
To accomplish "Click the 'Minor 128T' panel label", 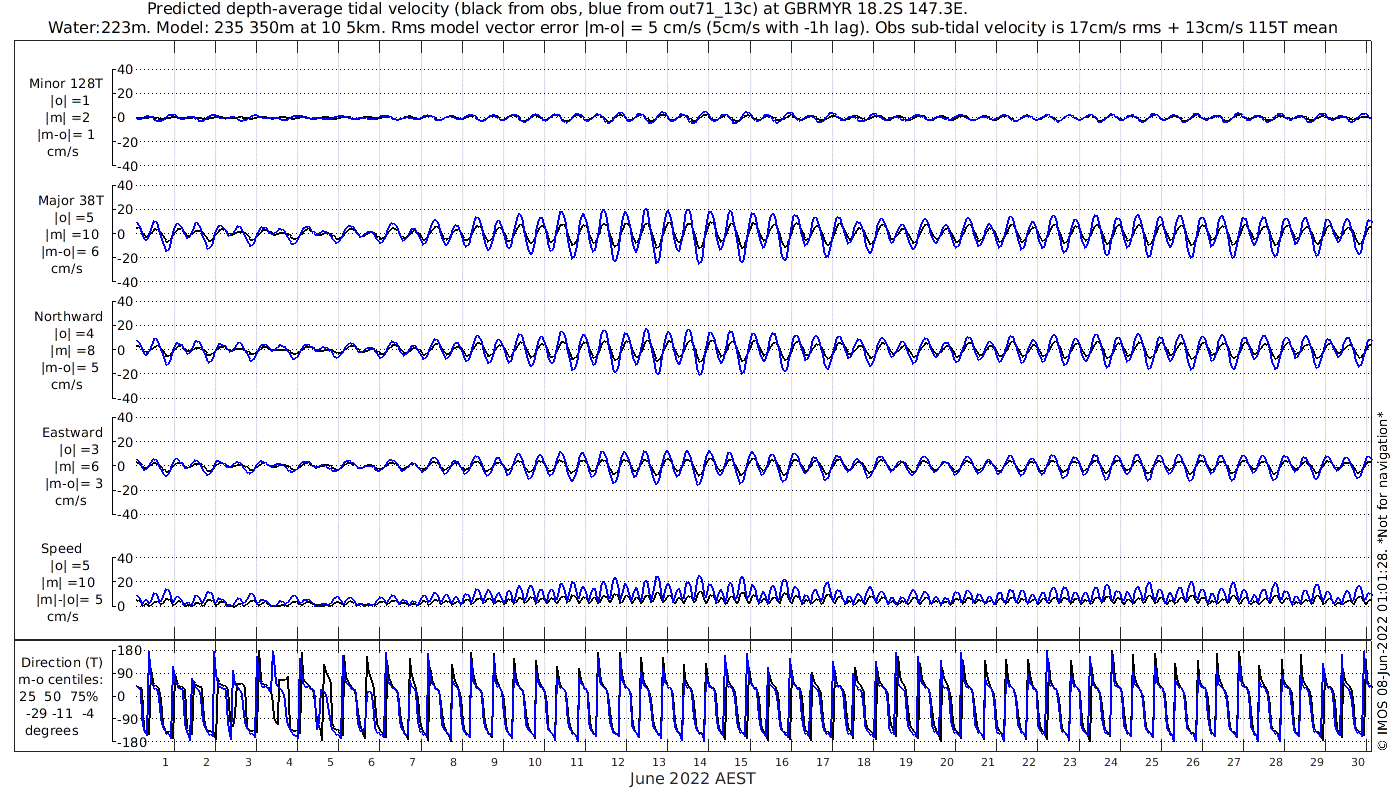I will pyautogui.click(x=66, y=84).
